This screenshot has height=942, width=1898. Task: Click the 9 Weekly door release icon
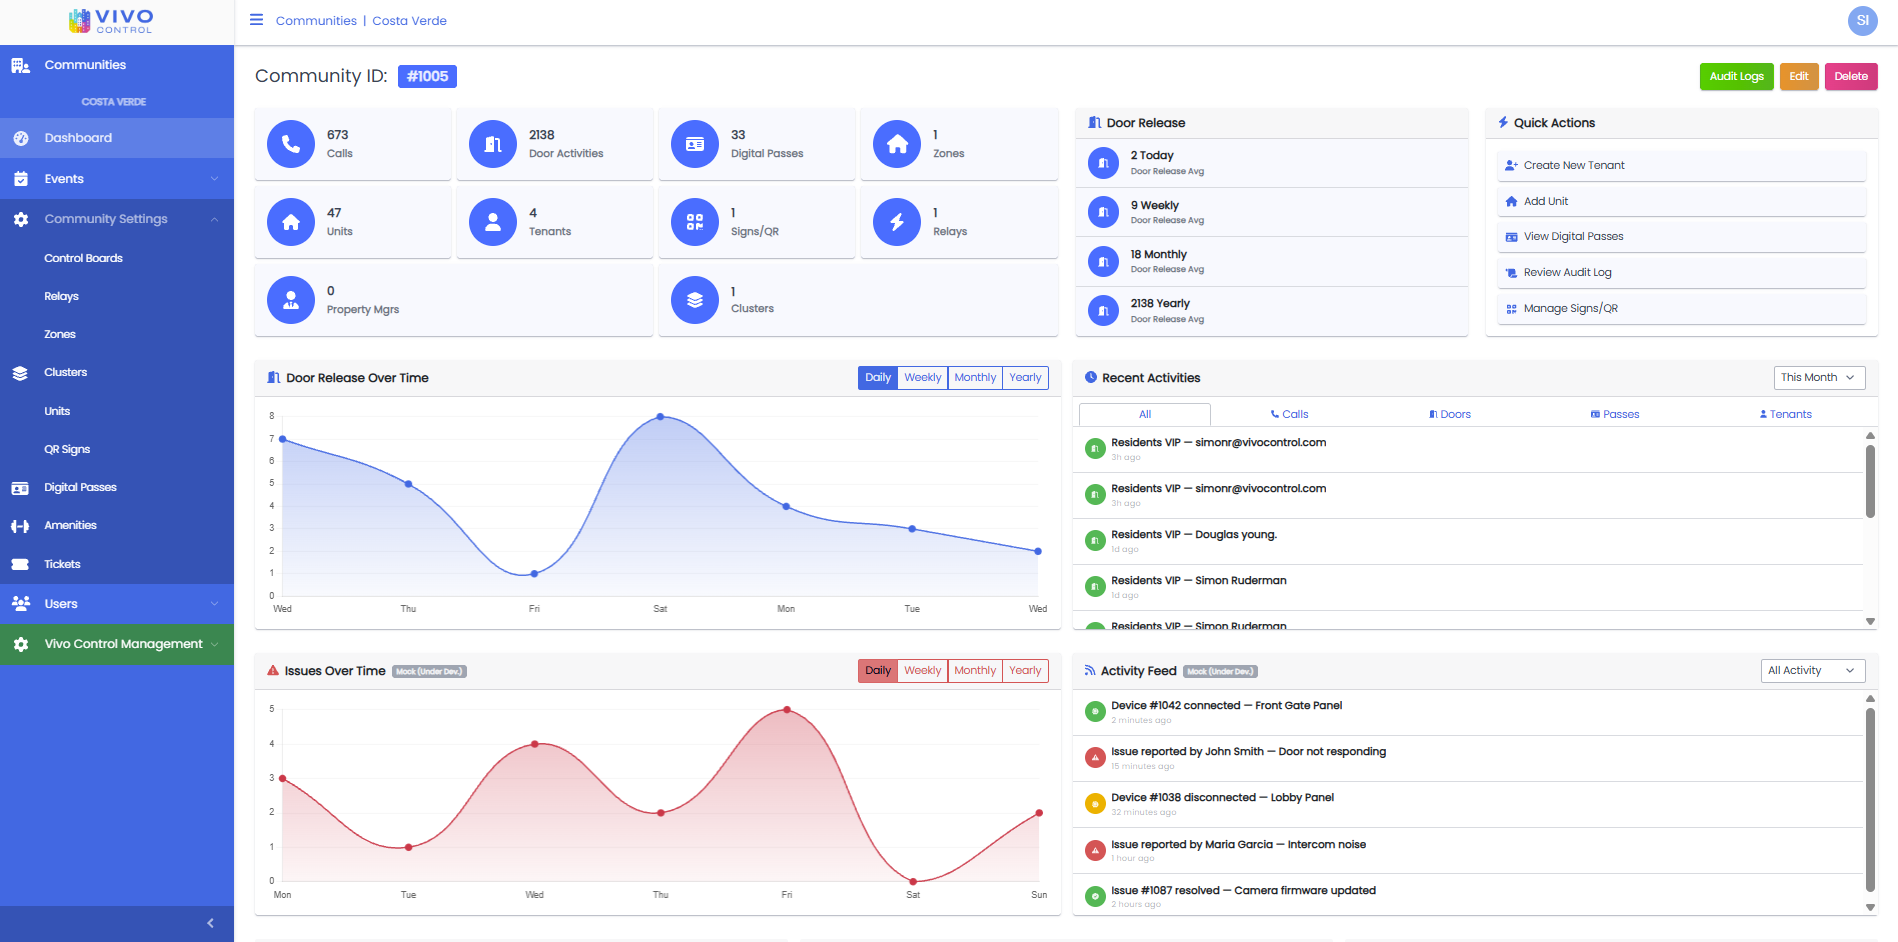pos(1103,212)
